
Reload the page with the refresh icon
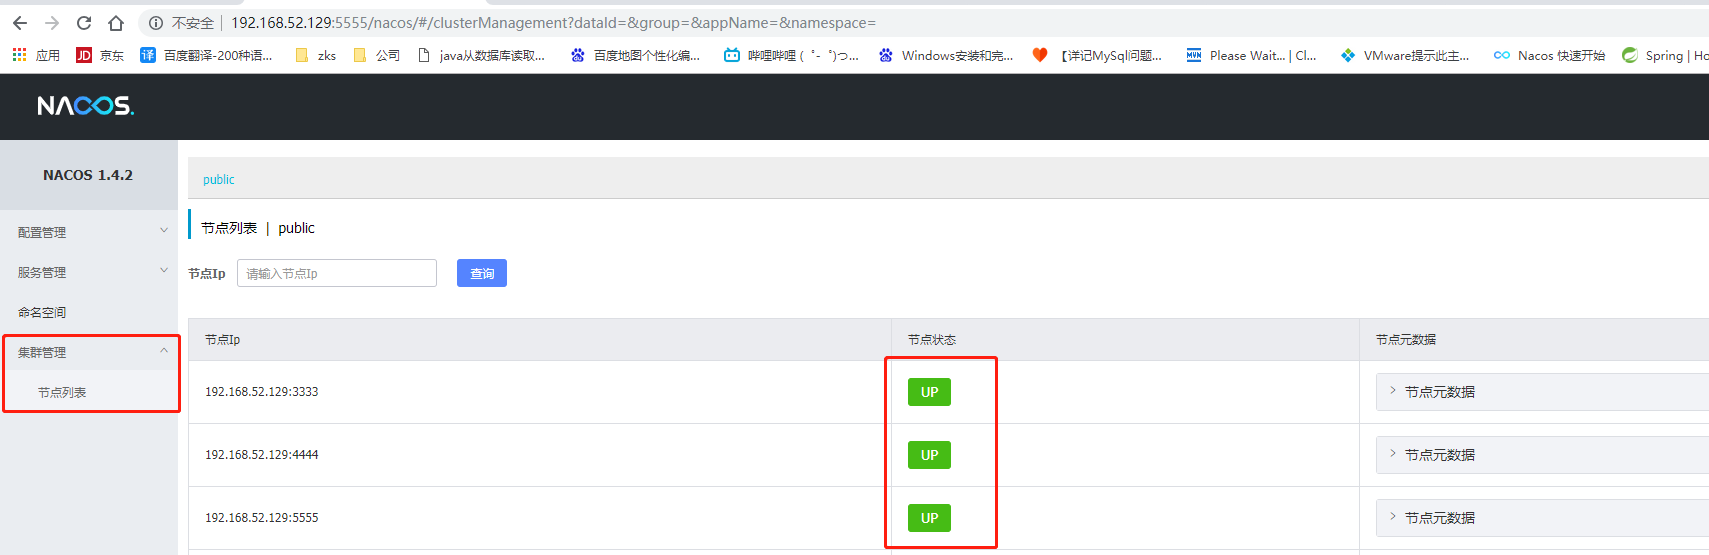coord(84,23)
